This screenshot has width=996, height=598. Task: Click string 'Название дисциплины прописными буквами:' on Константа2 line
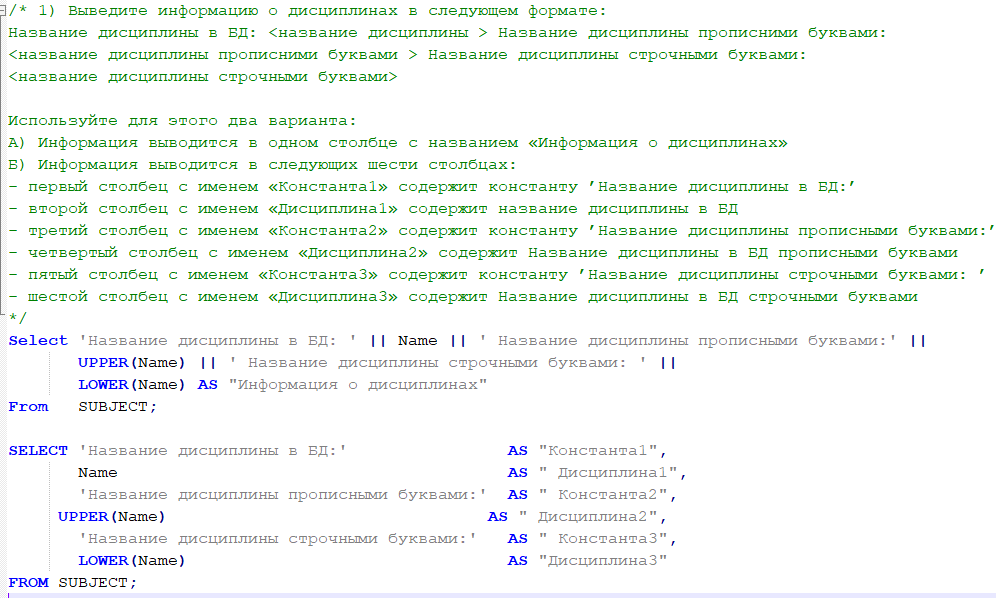(x=282, y=494)
